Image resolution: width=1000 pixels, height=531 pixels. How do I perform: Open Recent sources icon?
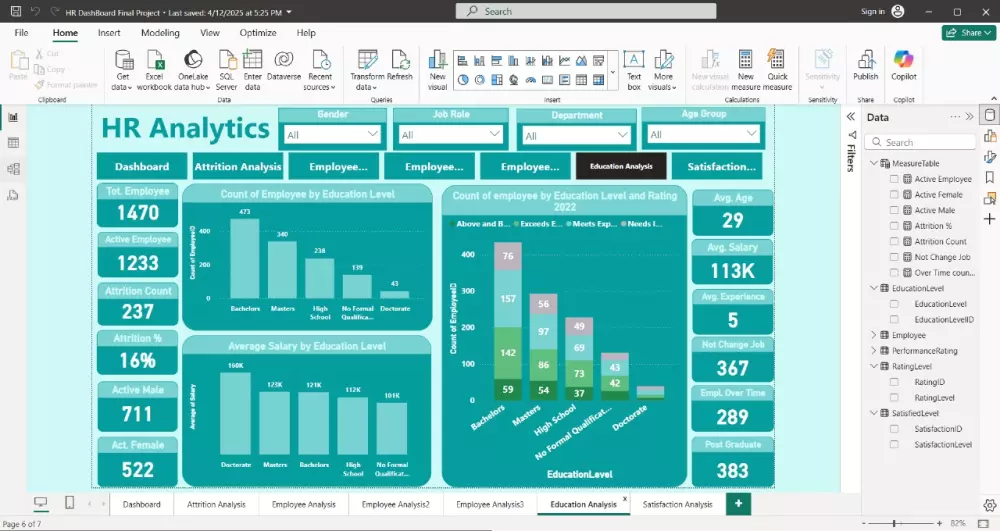(320, 61)
